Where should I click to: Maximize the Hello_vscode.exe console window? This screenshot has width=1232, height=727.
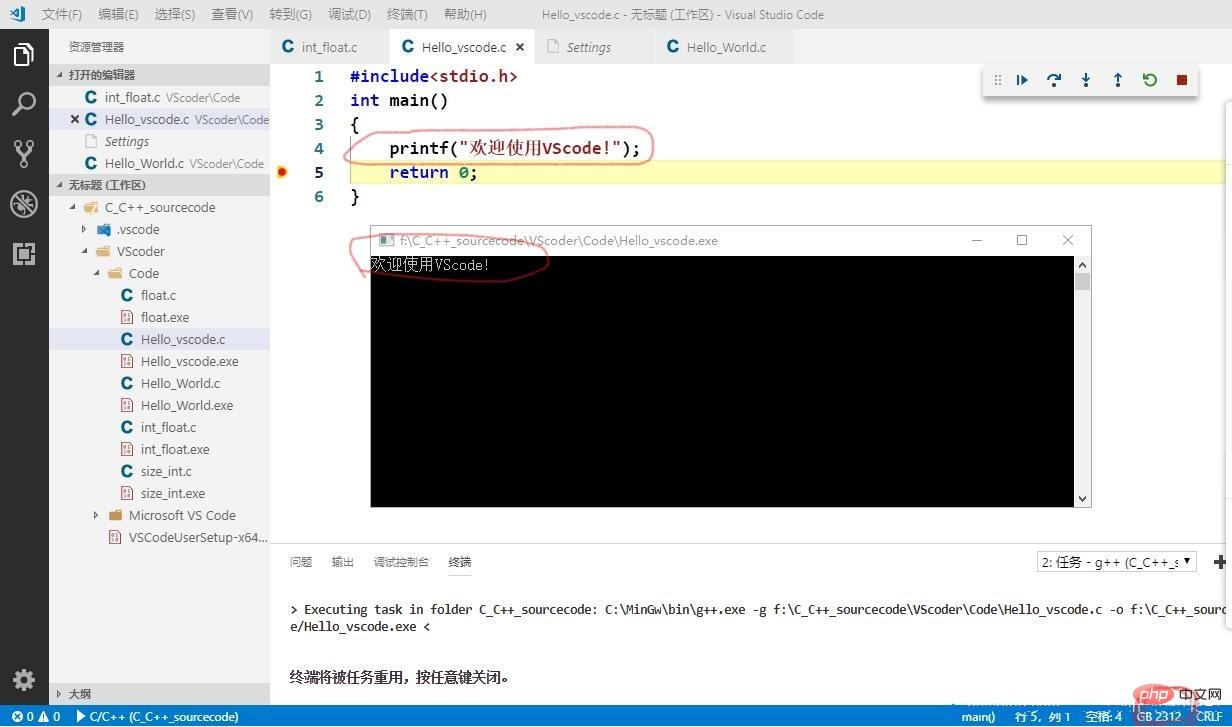[1022, 240]
